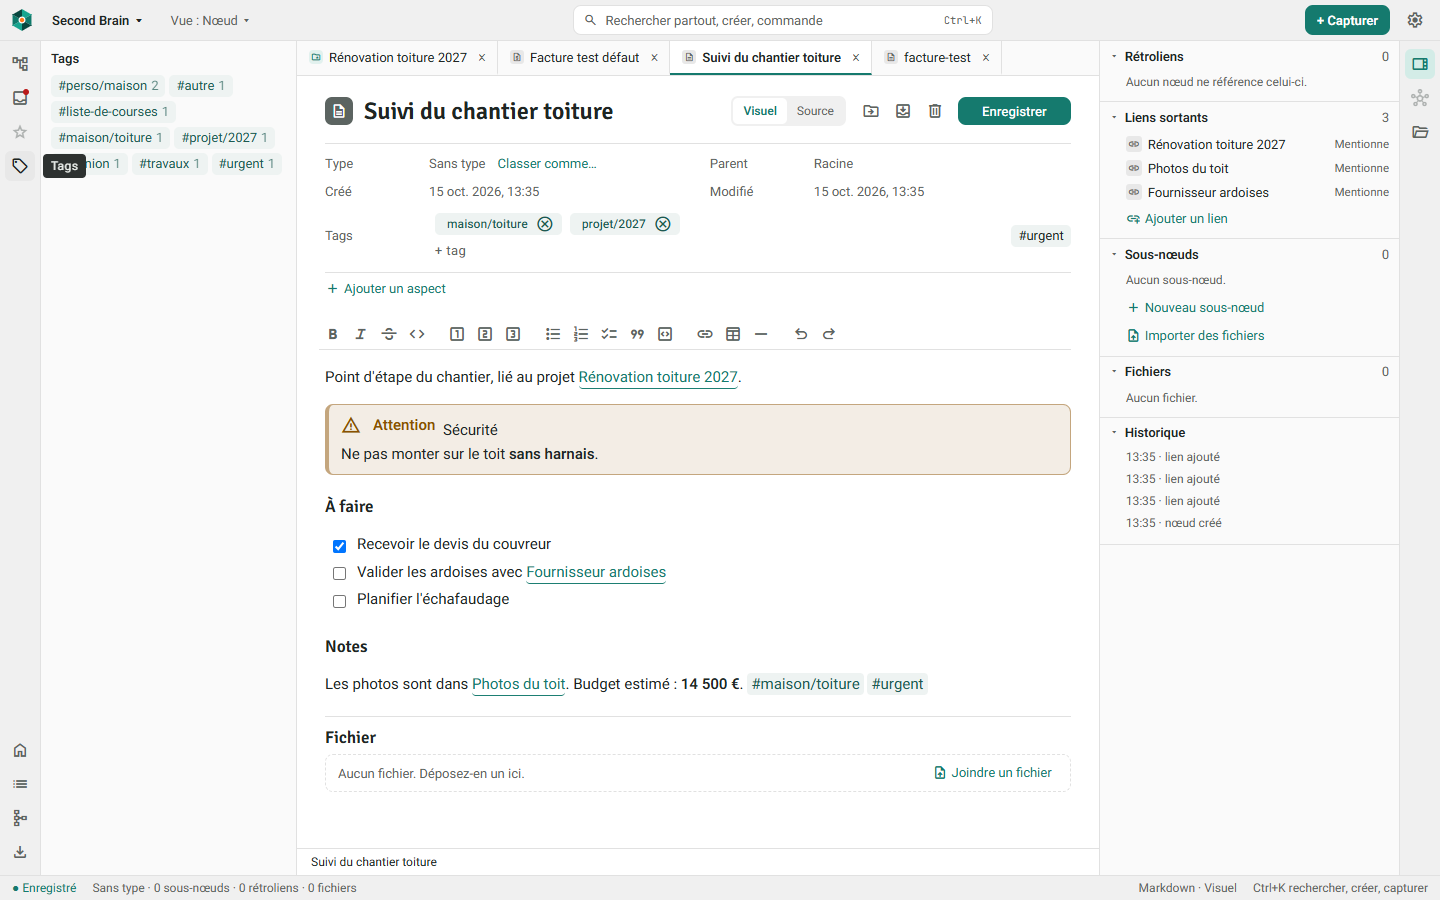Uncheck 'Recevoir le devis du couvreur'
This screenshot has width=1440, height=900.
point(339,546)
